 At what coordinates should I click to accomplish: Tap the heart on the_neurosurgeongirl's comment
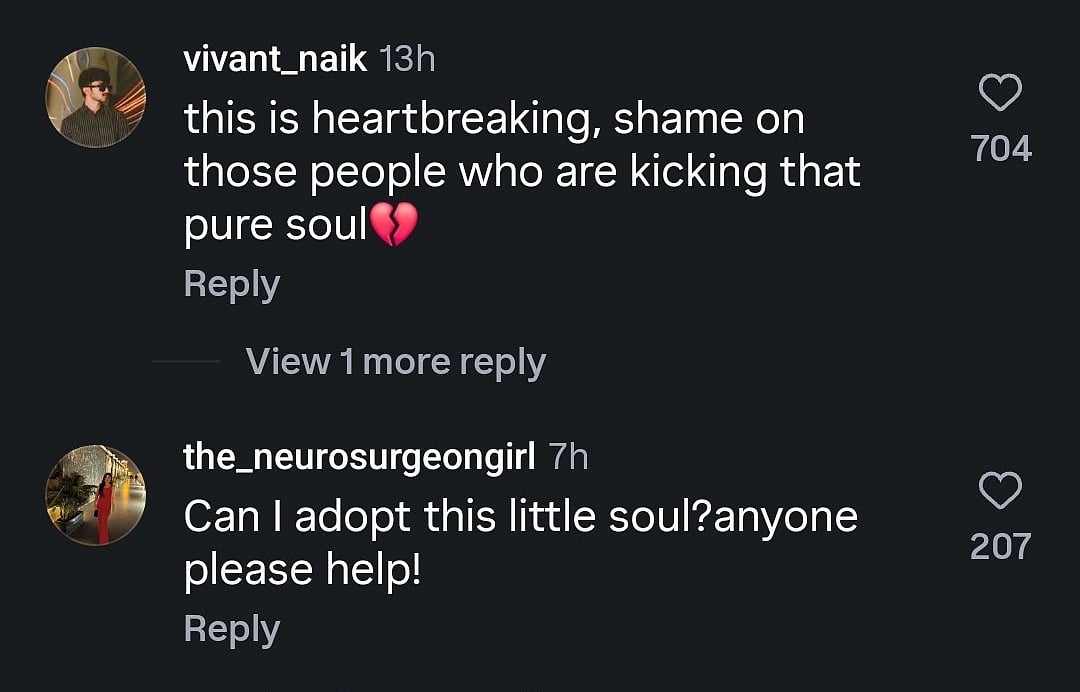(1000, 492)
